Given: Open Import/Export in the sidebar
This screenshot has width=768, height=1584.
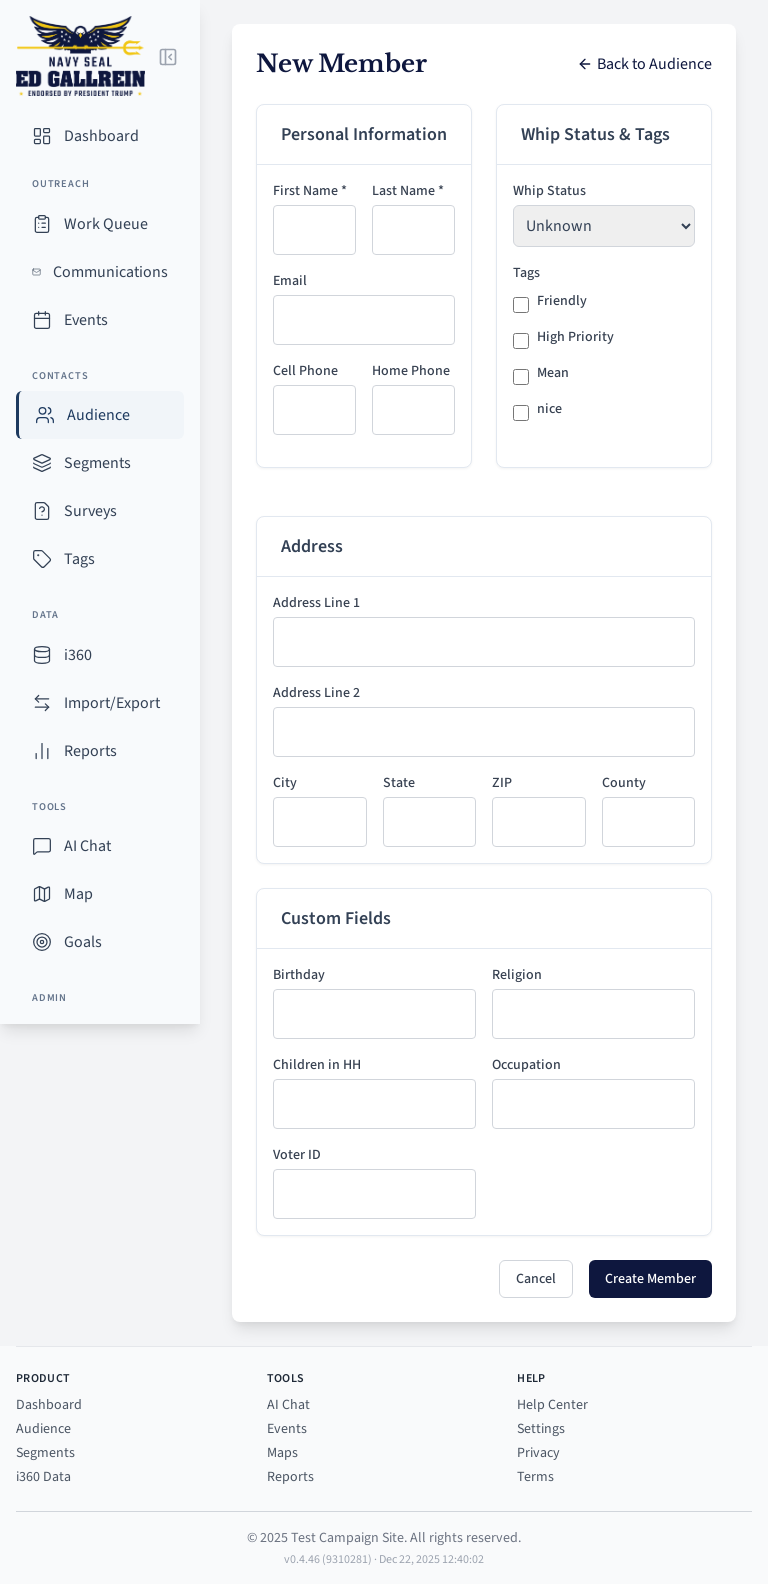Looking at the screenshot, I should click(x=111, y=703).
